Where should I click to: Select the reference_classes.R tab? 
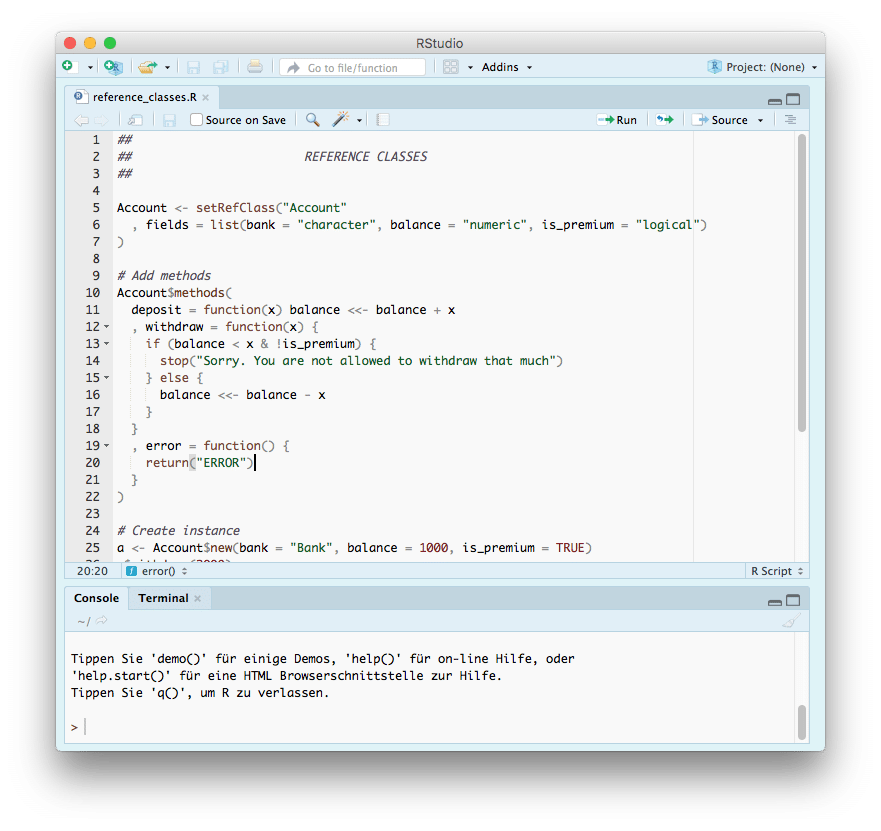[144, 97]
